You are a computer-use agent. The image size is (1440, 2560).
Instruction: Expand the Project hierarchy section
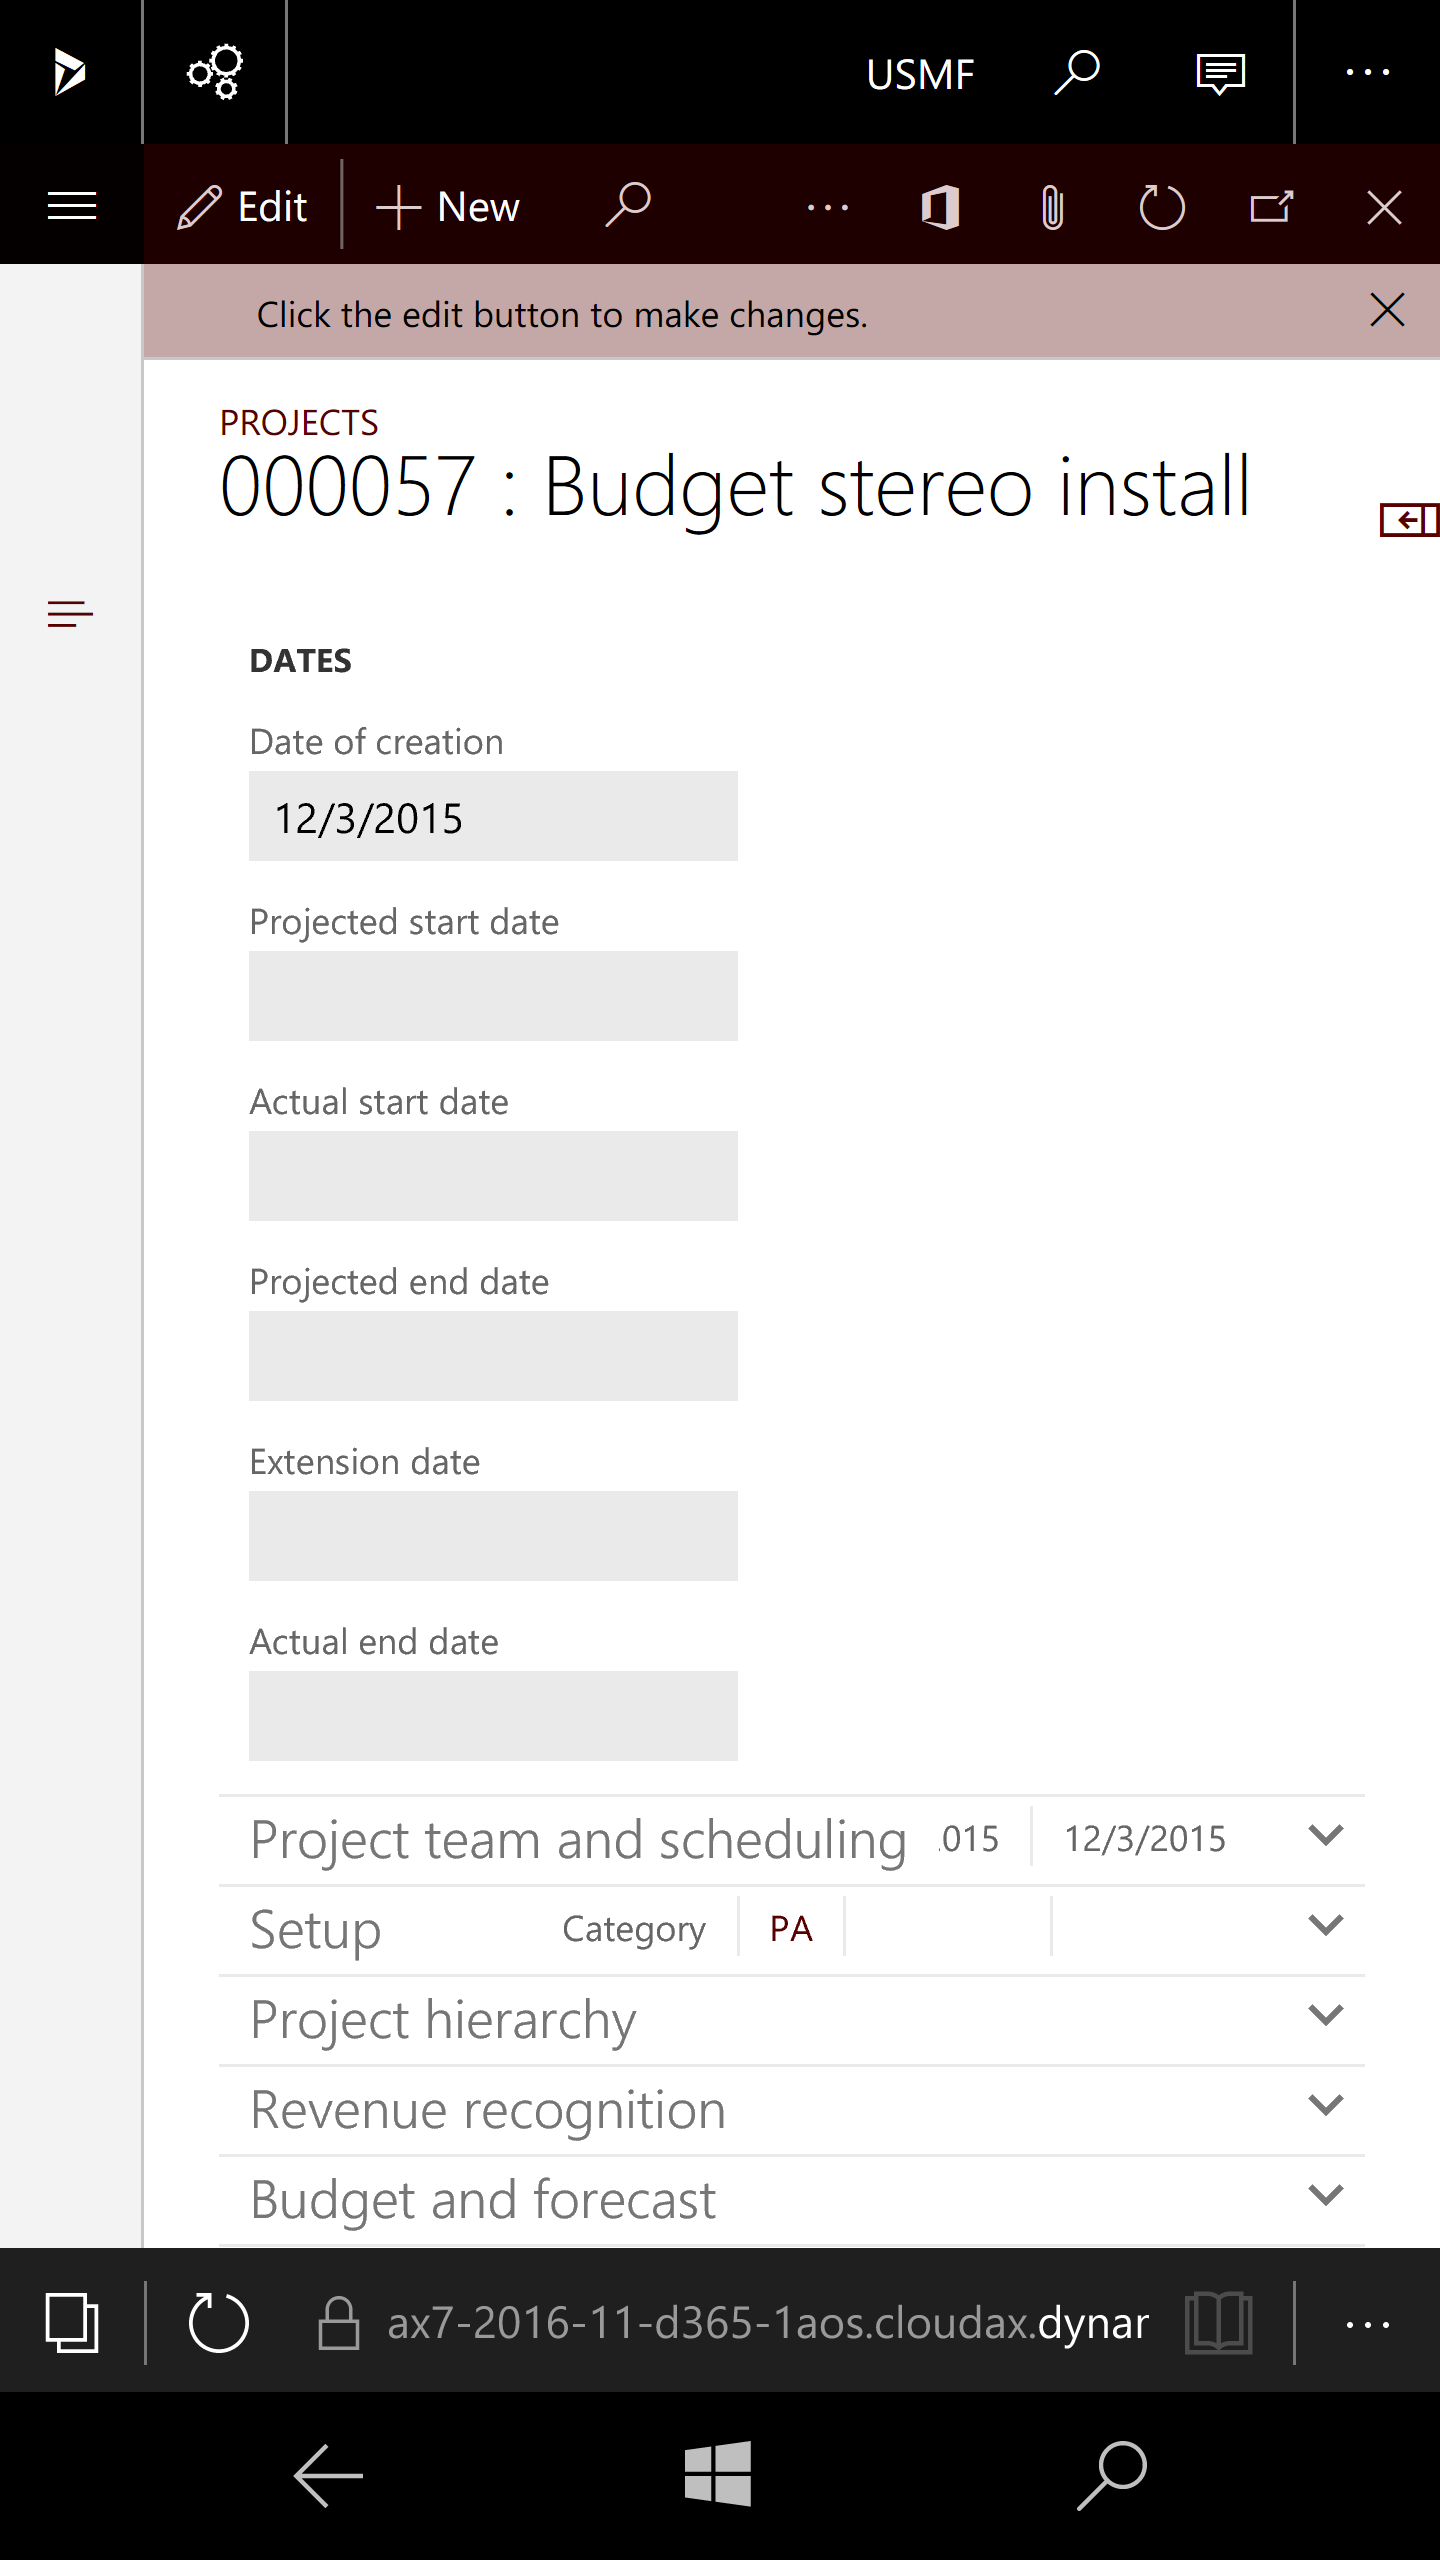(1325, 2016)
